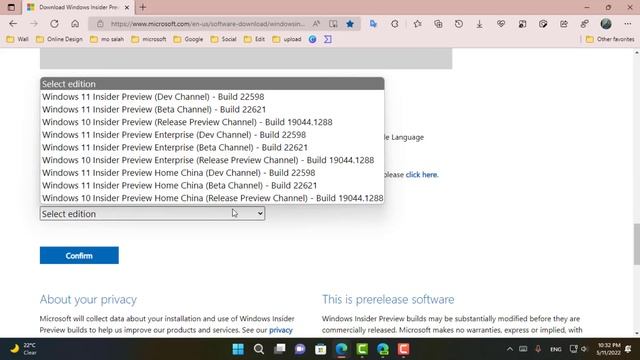Open the weather widget showing 22°C Clear
This screenshot has width=640, height=360.
click(x=23, y=349)
